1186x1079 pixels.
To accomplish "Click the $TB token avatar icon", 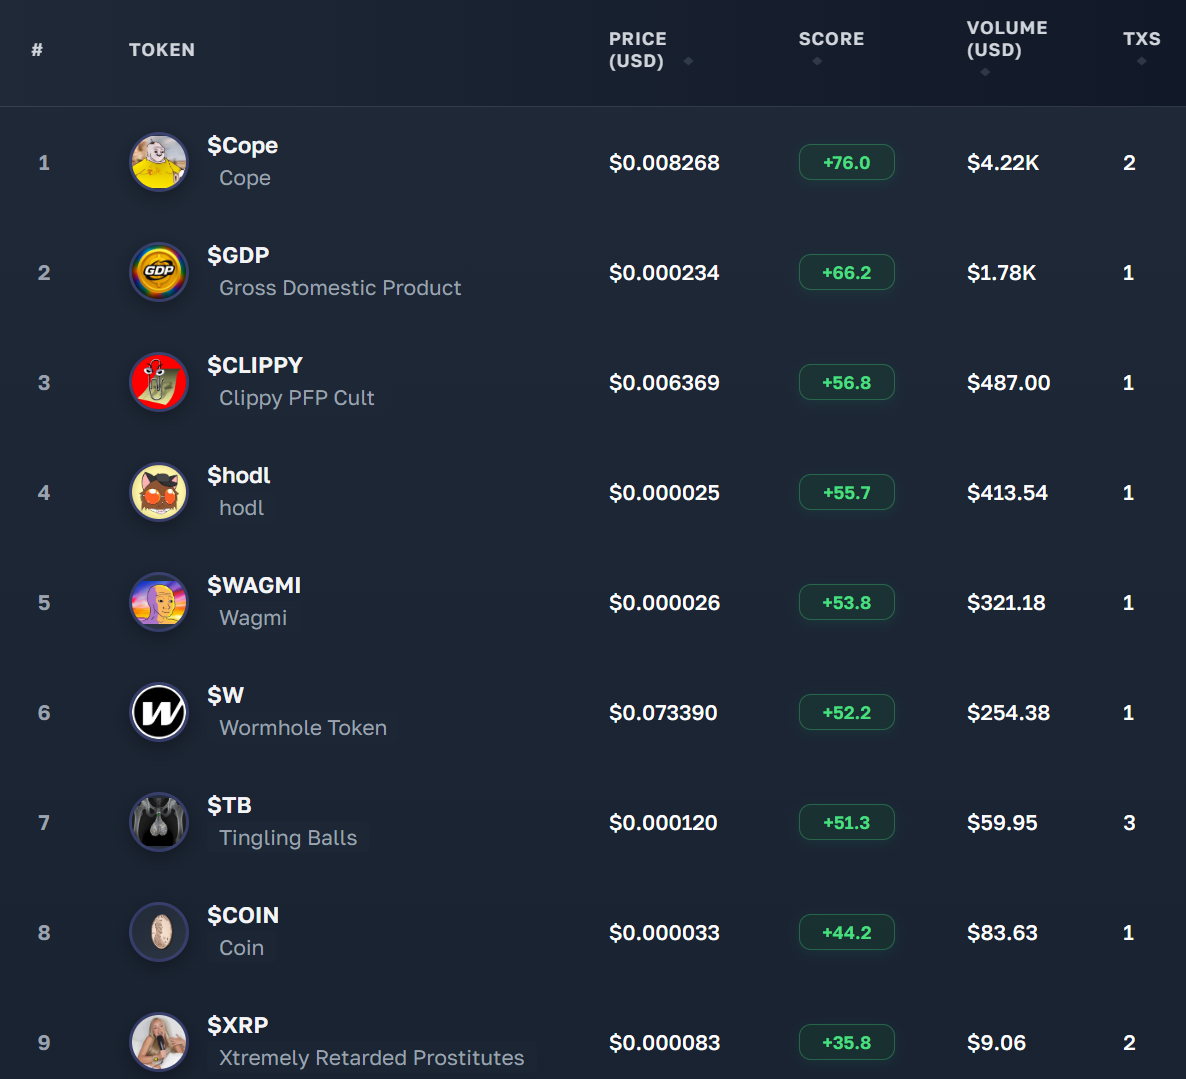I will click(159, 822).
